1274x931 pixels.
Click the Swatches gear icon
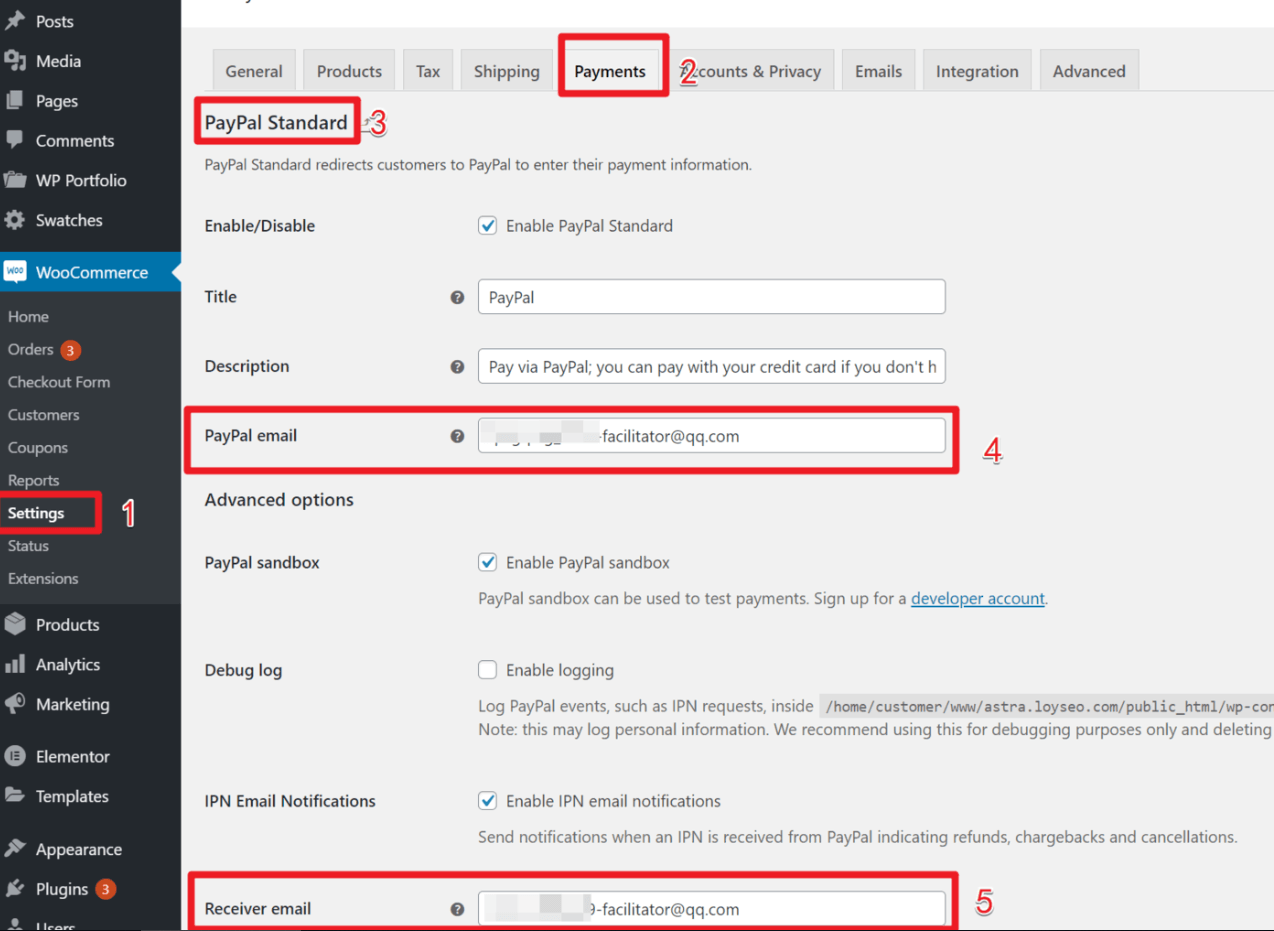(x=15, y=220)
